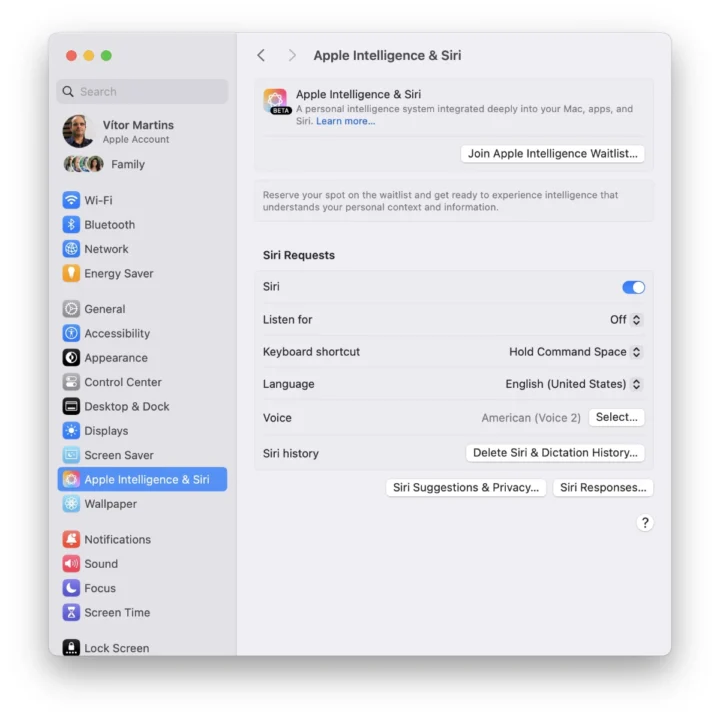The height and width of the screenshot is (720, 720).
Task: Click the Appearance icon
Action: [x=71, y=357]
